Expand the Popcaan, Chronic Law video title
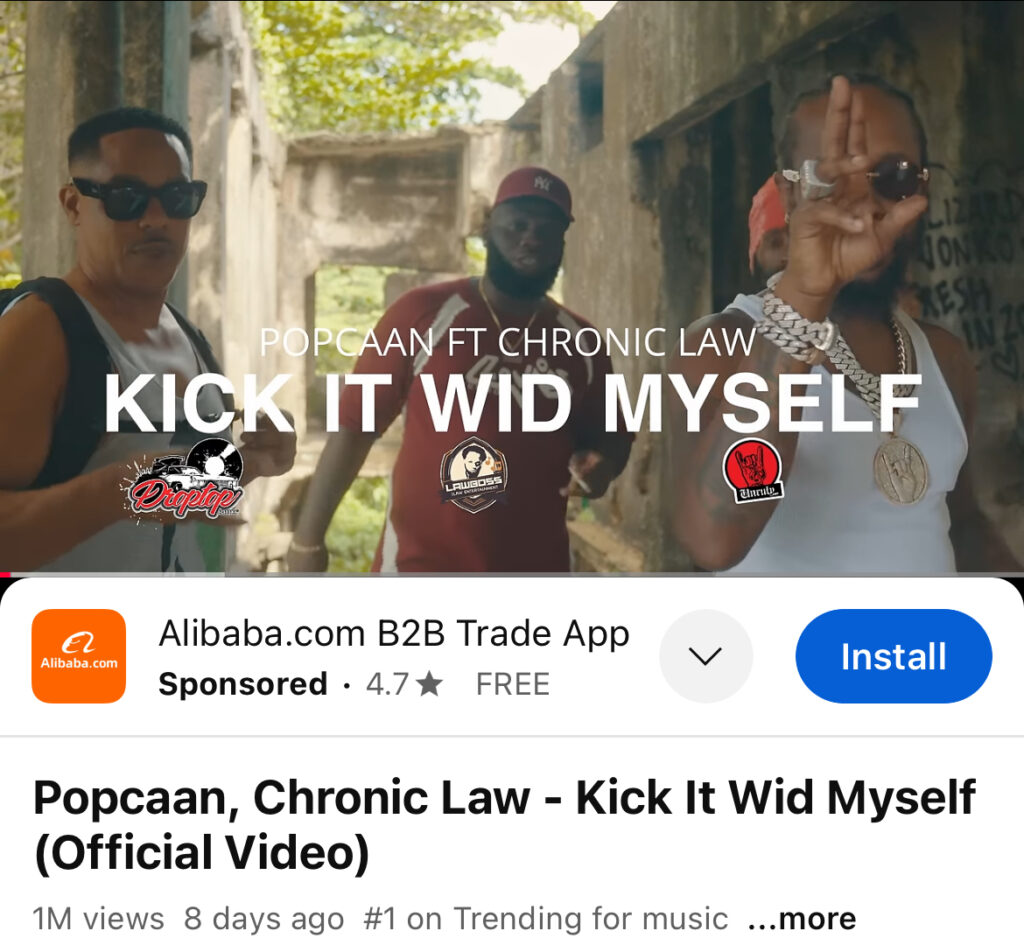The width and height of the screenshot is (1024, 945). pos(504,825)
